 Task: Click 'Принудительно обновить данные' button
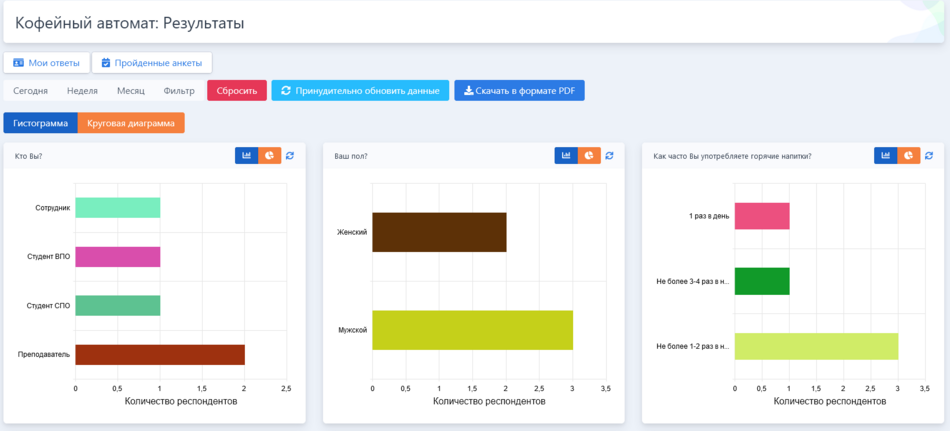tap(360, 91)
